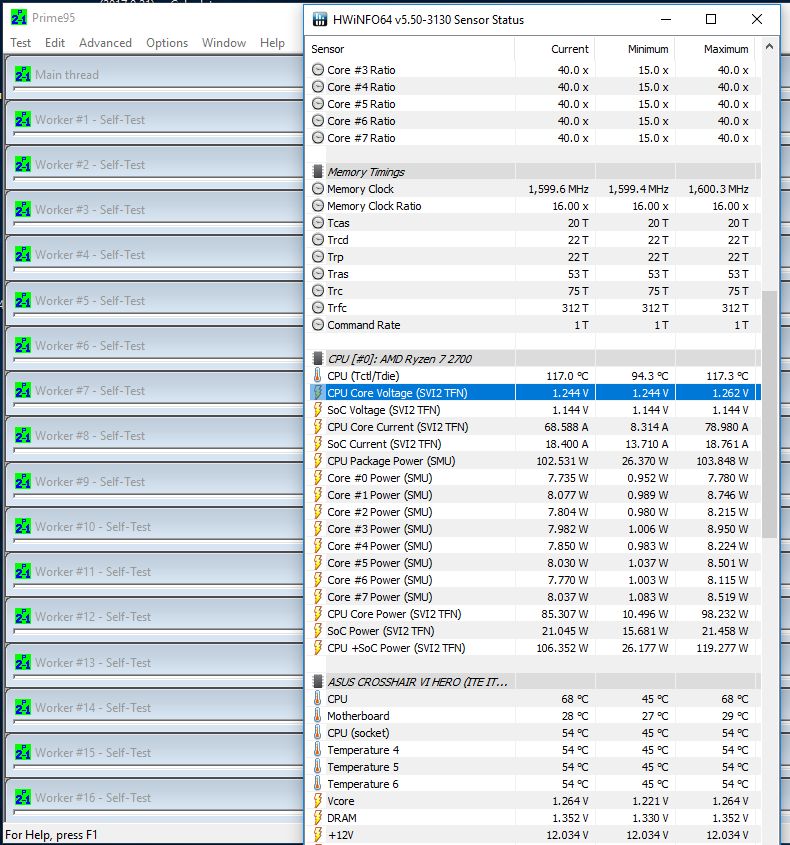Select the Worker #5 - Self-Test window title
This screenshot has width=790, height=845.
tap(90, 301)
